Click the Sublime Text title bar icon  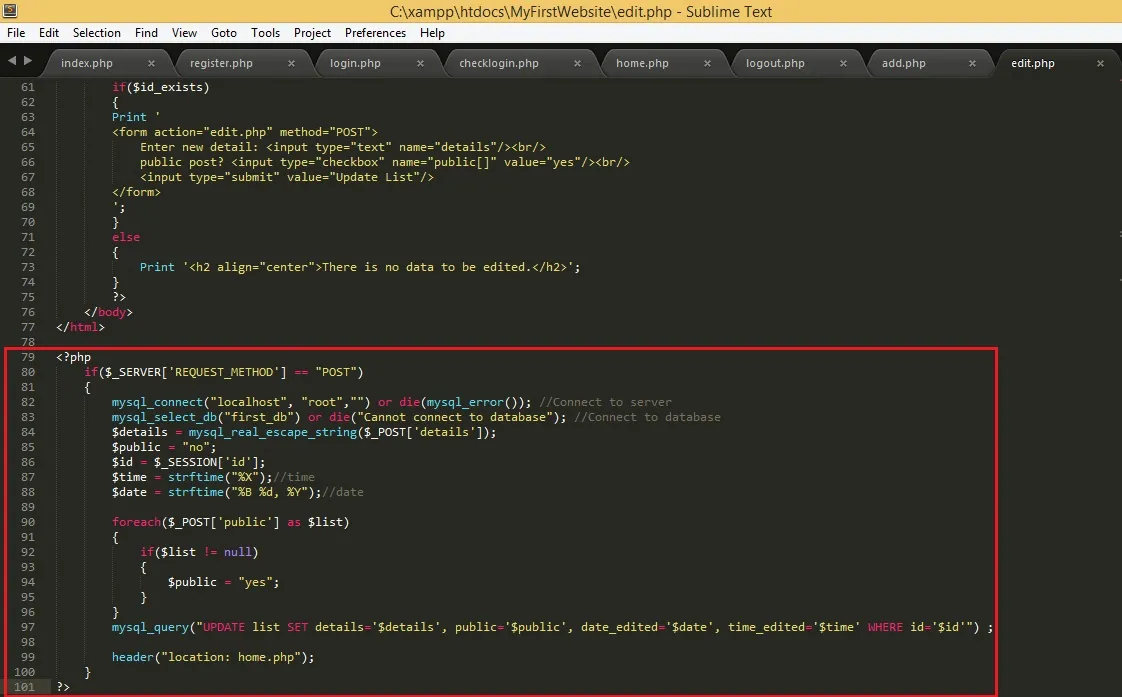coord(10,11)
